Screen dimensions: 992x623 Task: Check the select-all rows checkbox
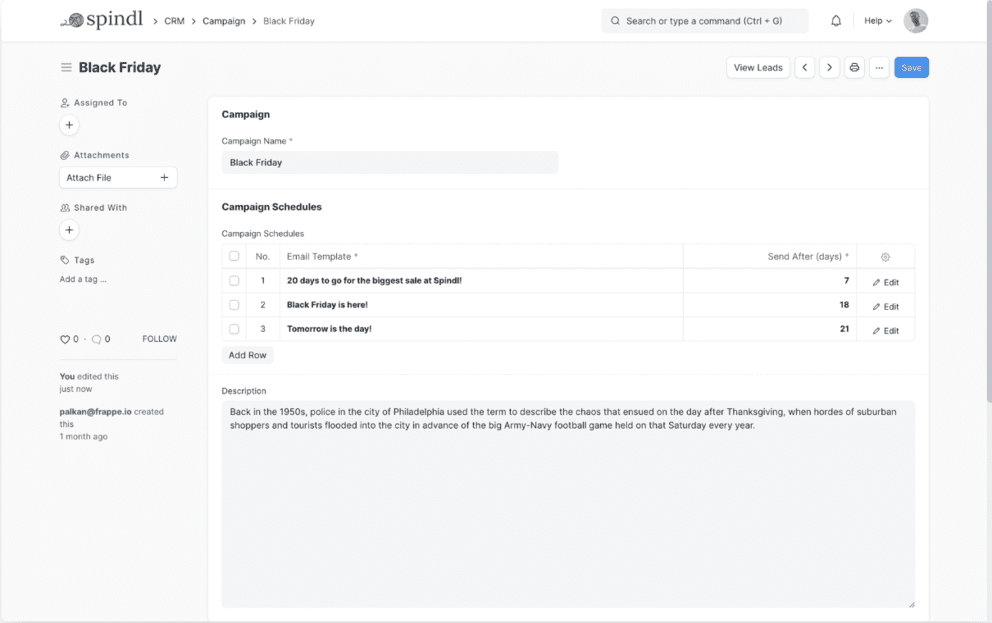(x=234, y=256)
